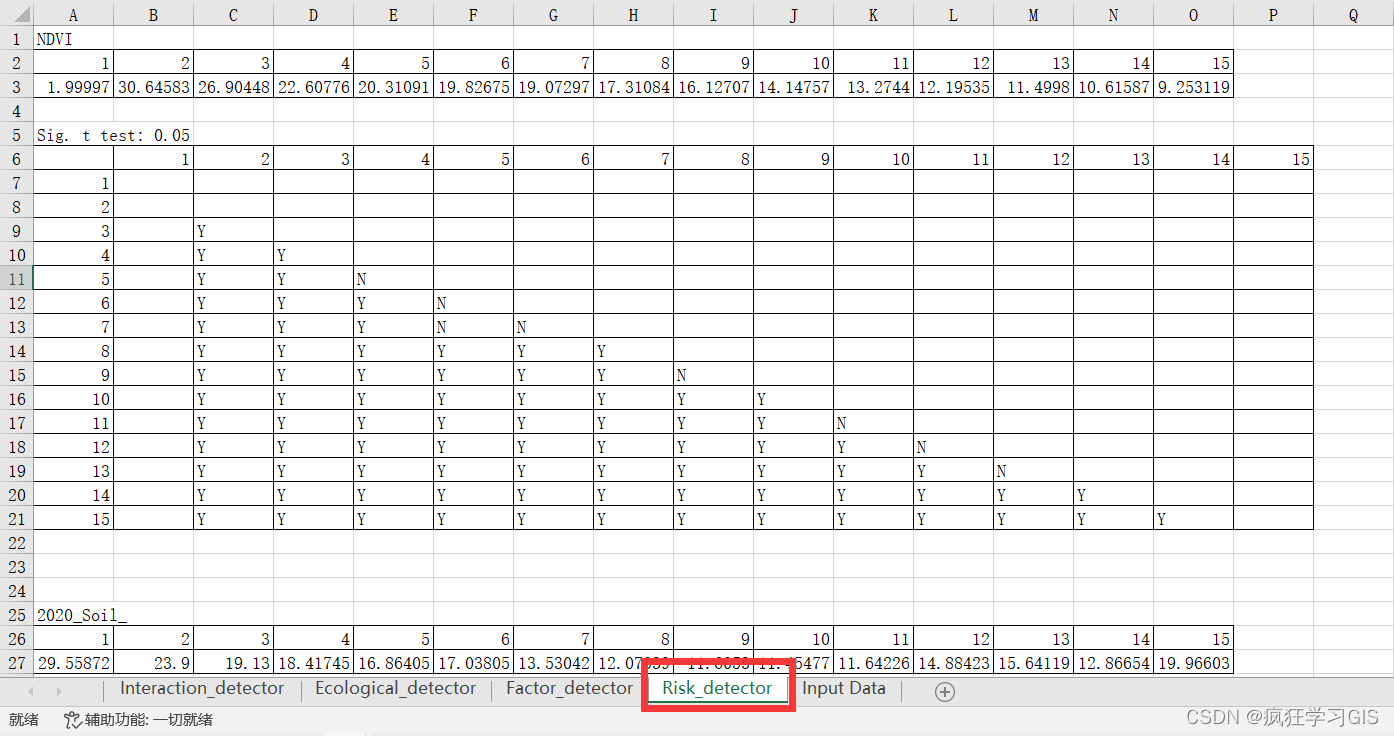Viewport: 1394px width, 736px height.
Task: Select cell with value 18.41745
Action: coord(314,663)
